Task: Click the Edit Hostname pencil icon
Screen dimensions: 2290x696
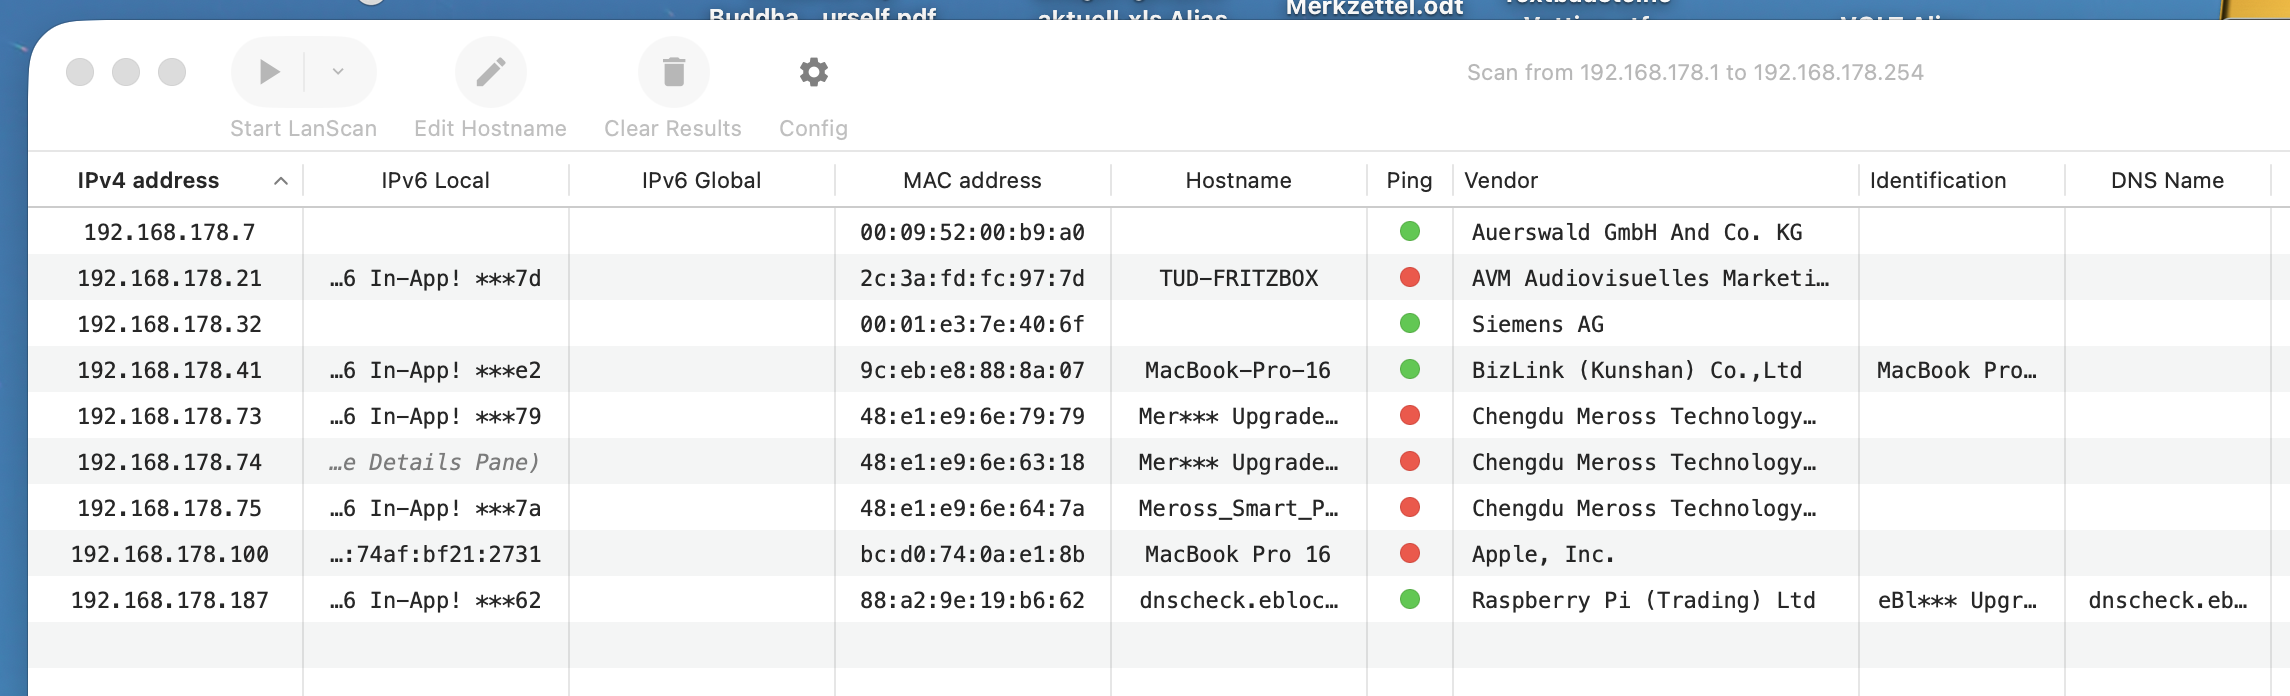Action: [x=490, y=72]
